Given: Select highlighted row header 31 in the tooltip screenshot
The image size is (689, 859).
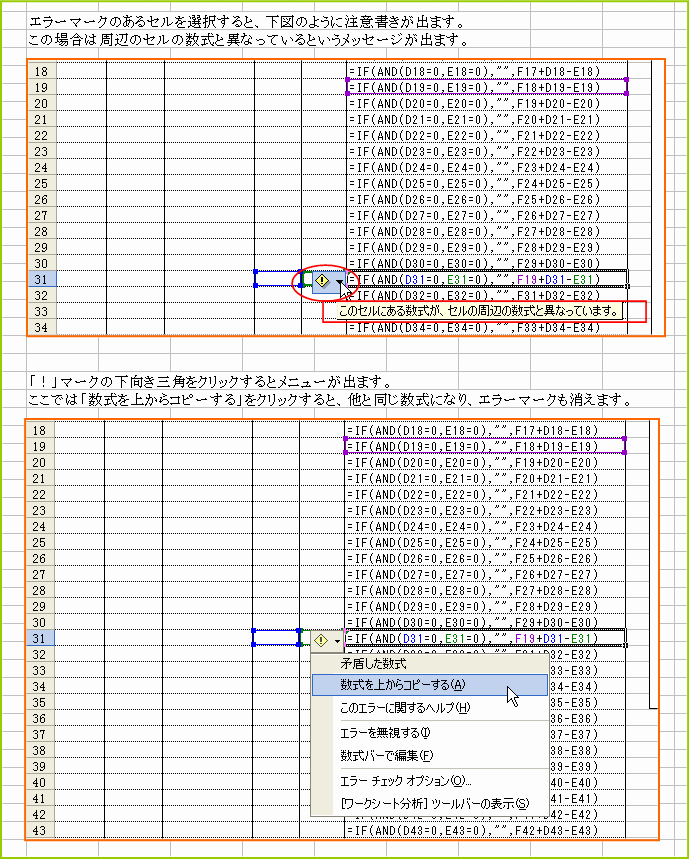Looking at the screenshot, I should coord(42,279).
